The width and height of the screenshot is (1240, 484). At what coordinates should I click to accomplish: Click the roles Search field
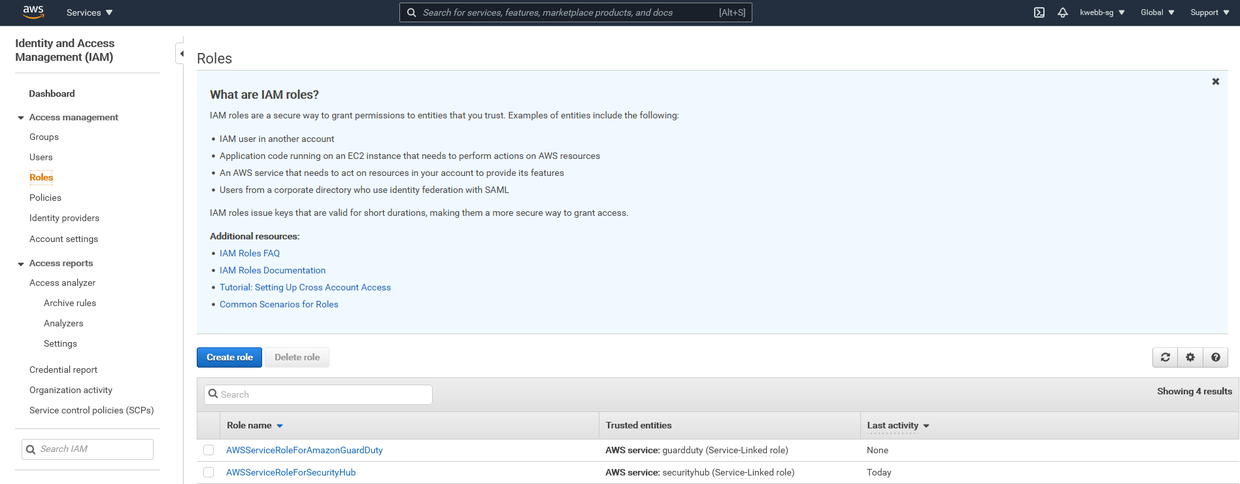[318, 394]
